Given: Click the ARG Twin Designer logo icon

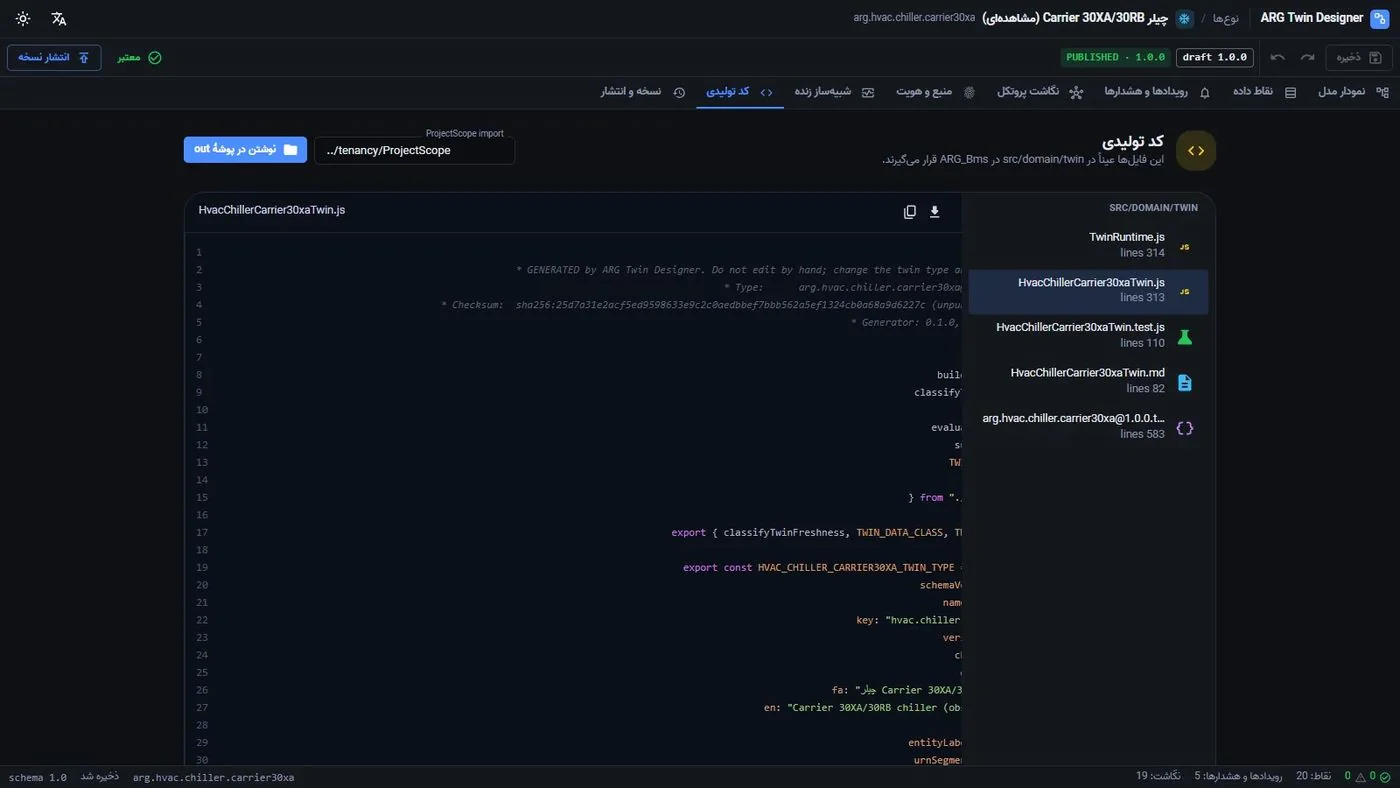Looking at the screenshot, I should [1380, 18].
